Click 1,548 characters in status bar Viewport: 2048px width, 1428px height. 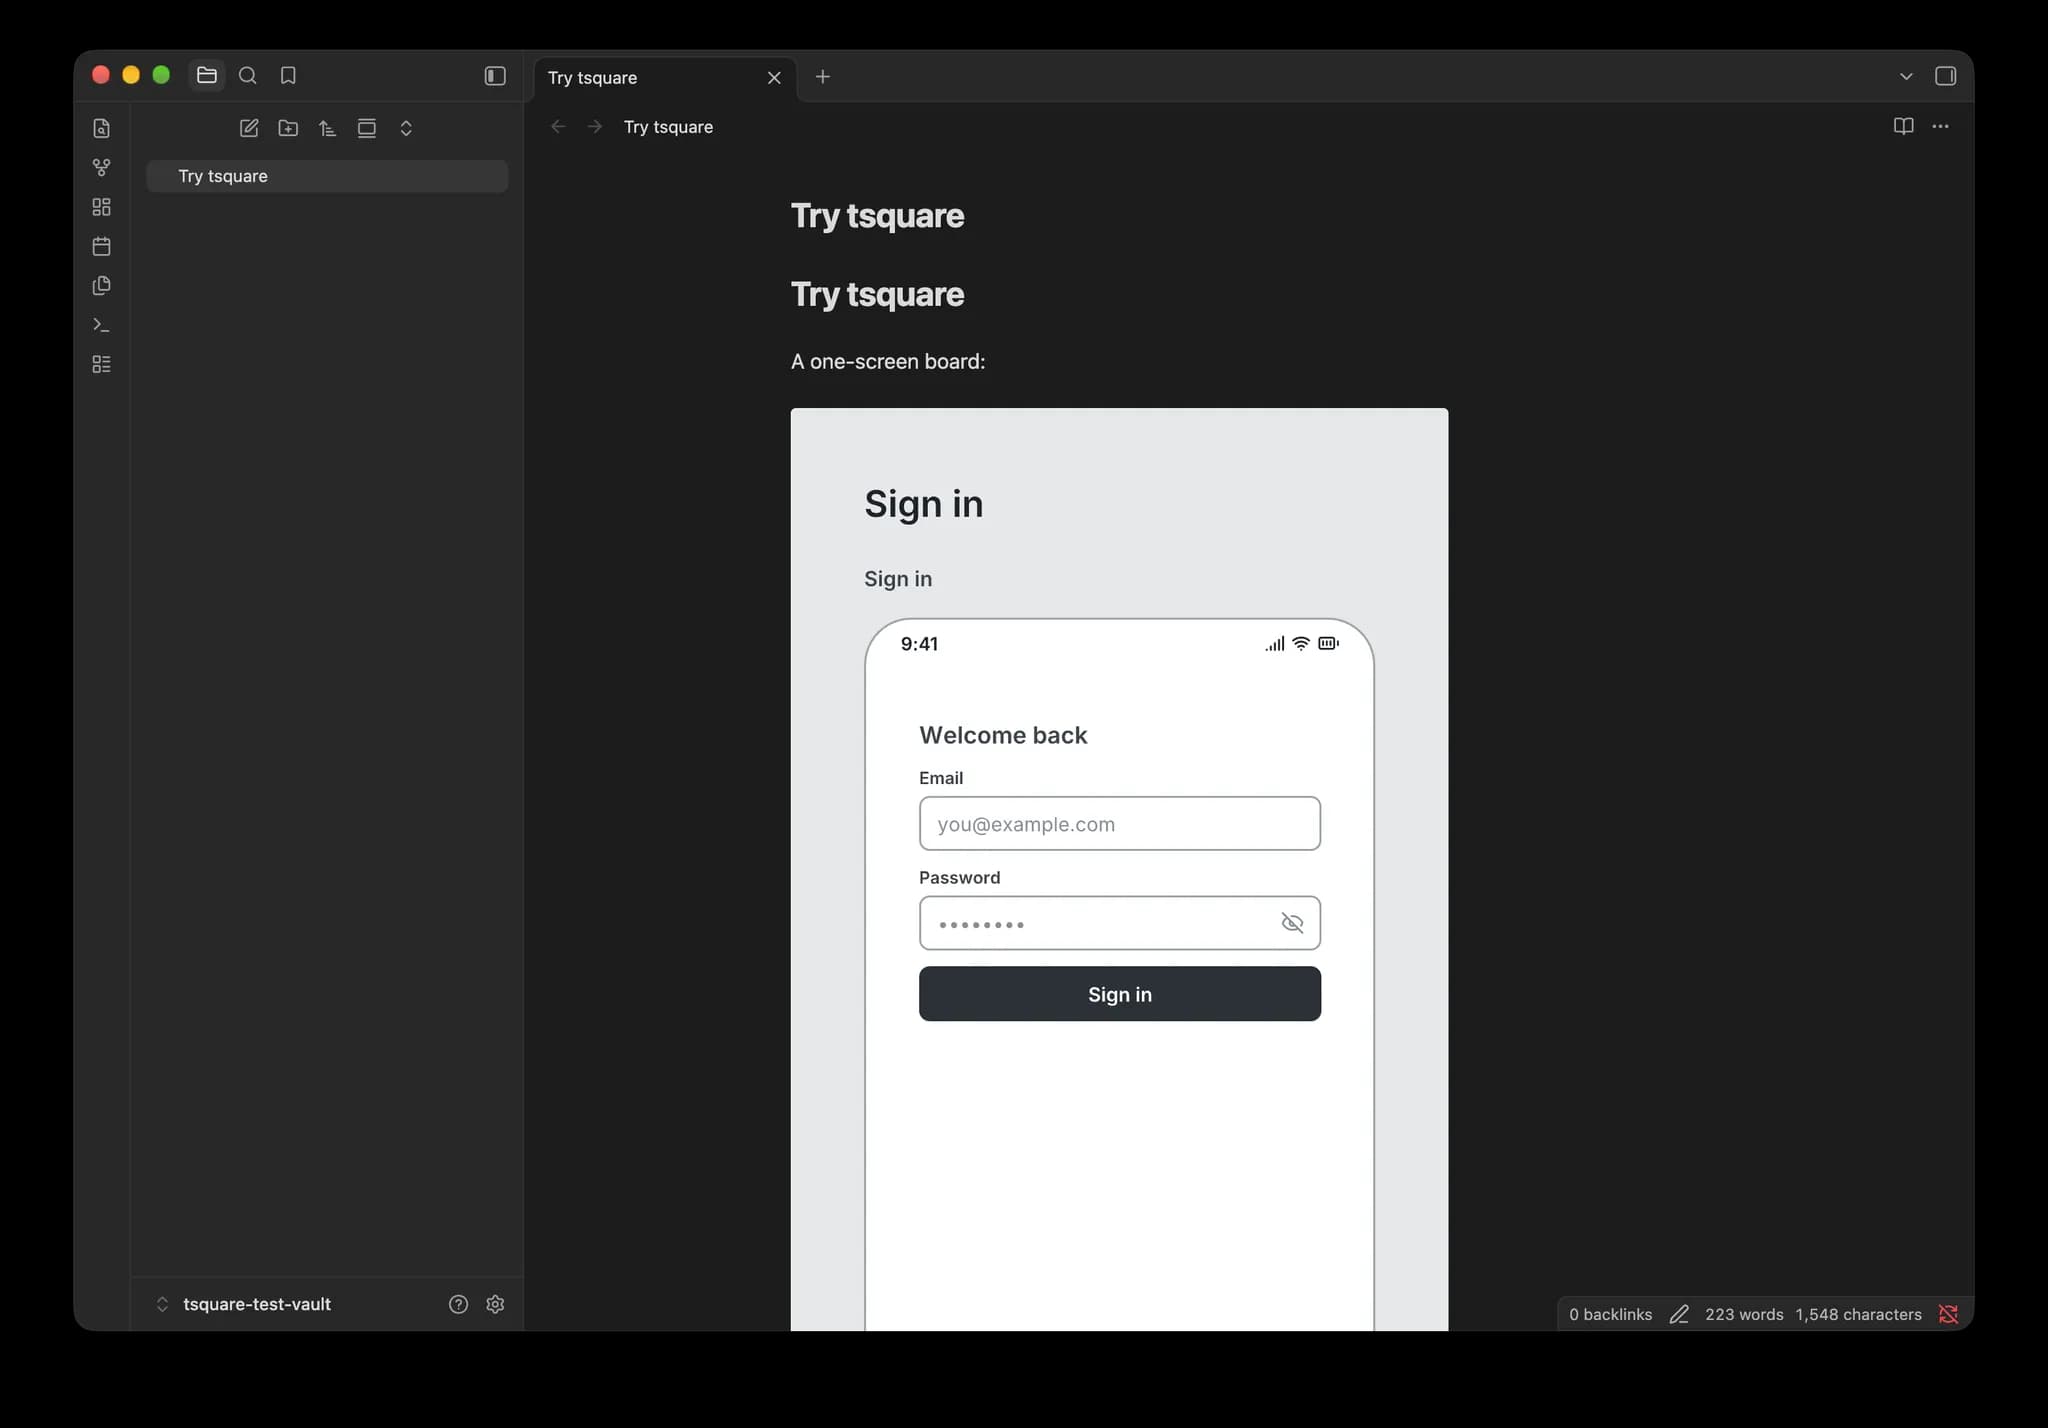1858,1314
